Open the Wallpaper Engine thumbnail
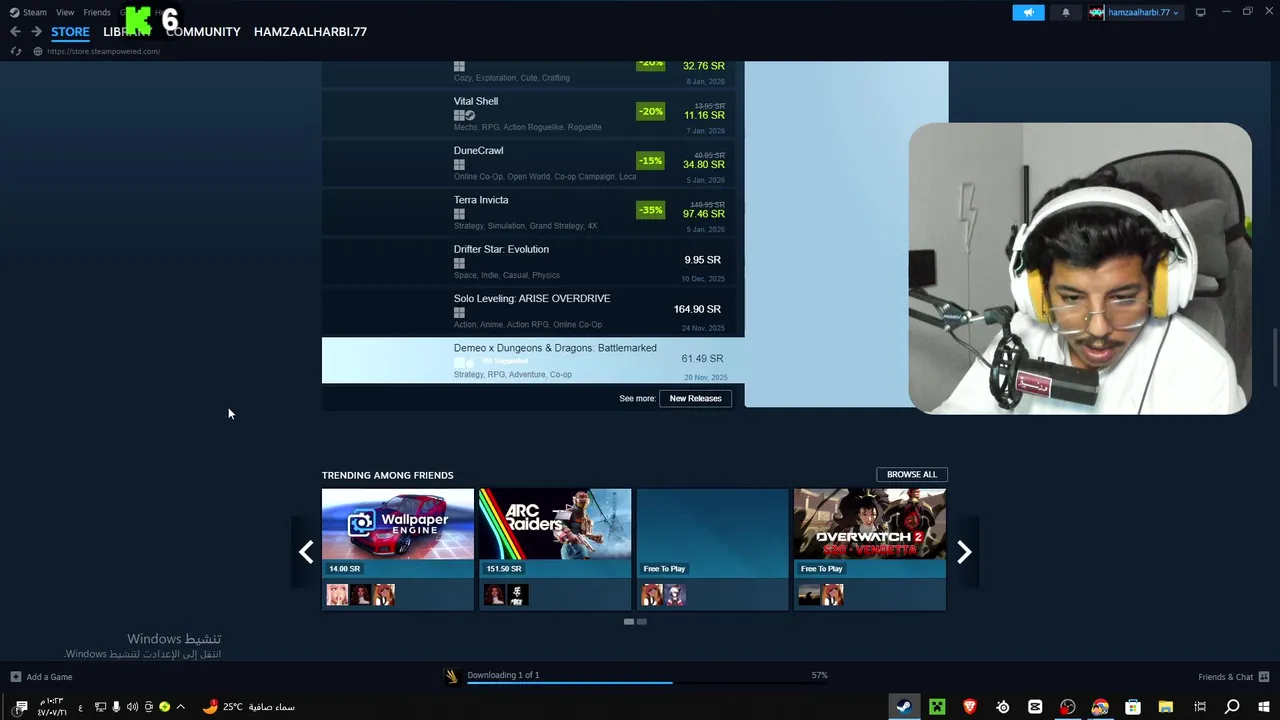The width and height of the screenshot is (1280, 720). click(398, 524)
